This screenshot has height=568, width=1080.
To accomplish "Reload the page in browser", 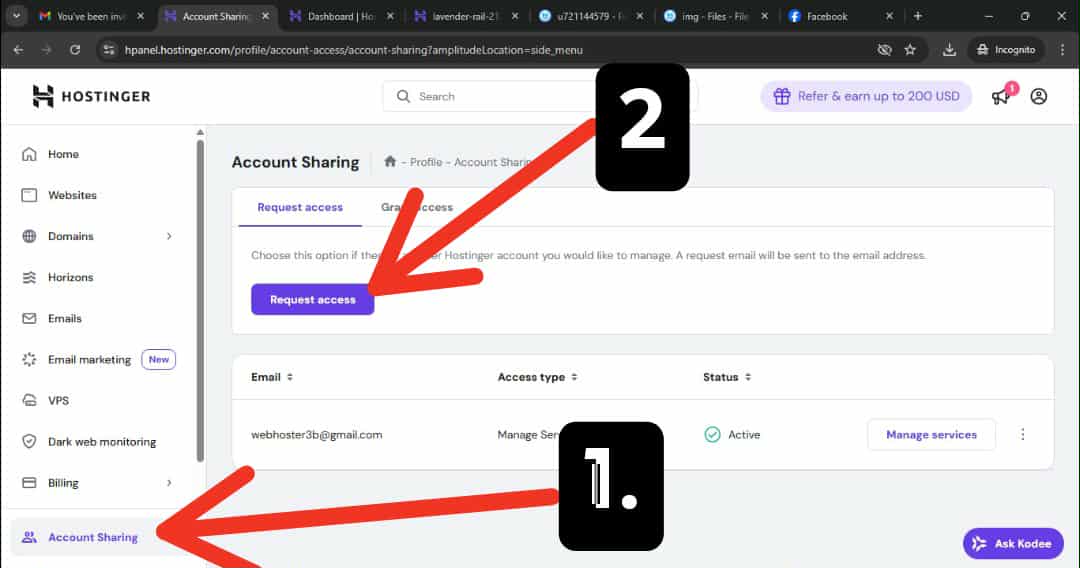I will click(x=75, y=49).
